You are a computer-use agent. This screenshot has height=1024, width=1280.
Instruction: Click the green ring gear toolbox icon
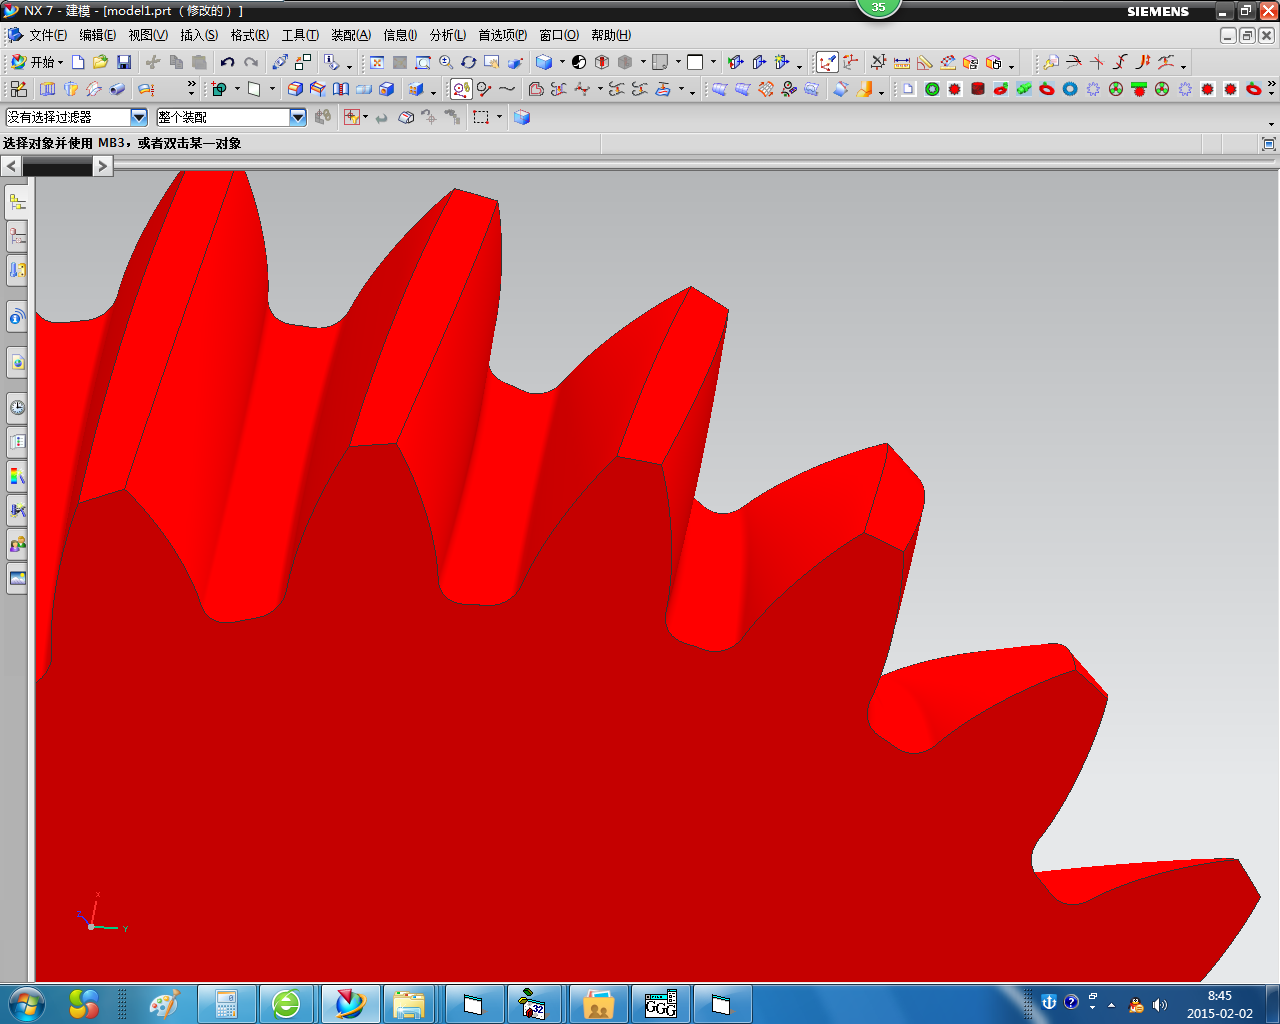[x=932, y=89]
